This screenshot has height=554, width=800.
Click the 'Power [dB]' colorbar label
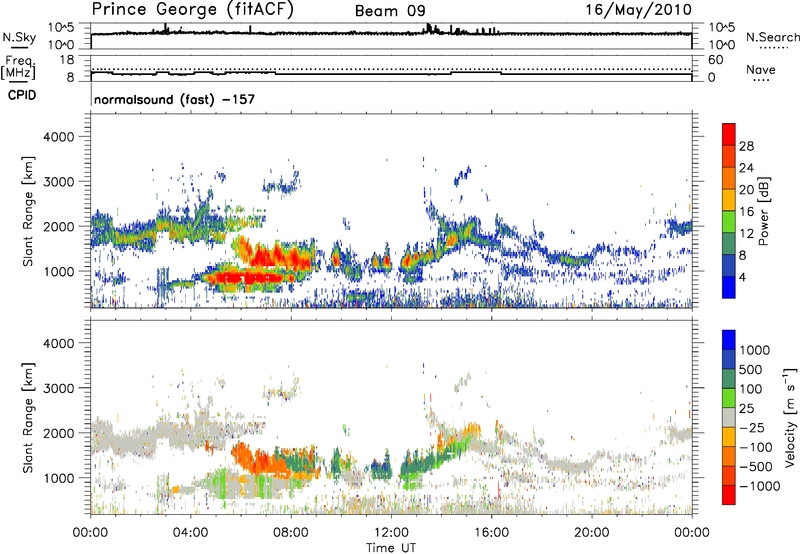click(763, 211)
